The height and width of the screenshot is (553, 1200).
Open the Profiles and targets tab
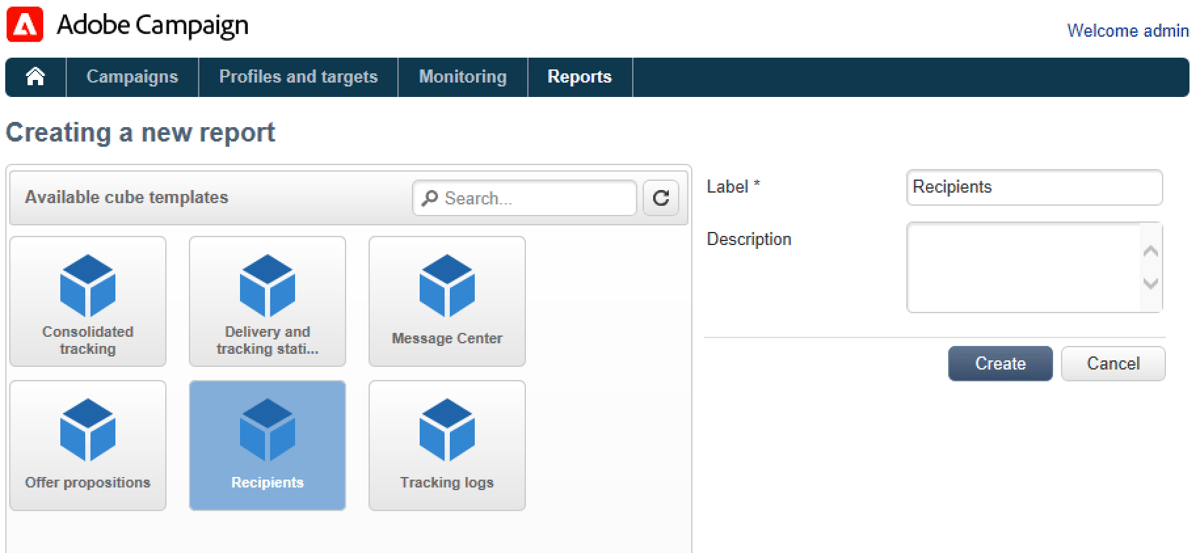[298, 77]
